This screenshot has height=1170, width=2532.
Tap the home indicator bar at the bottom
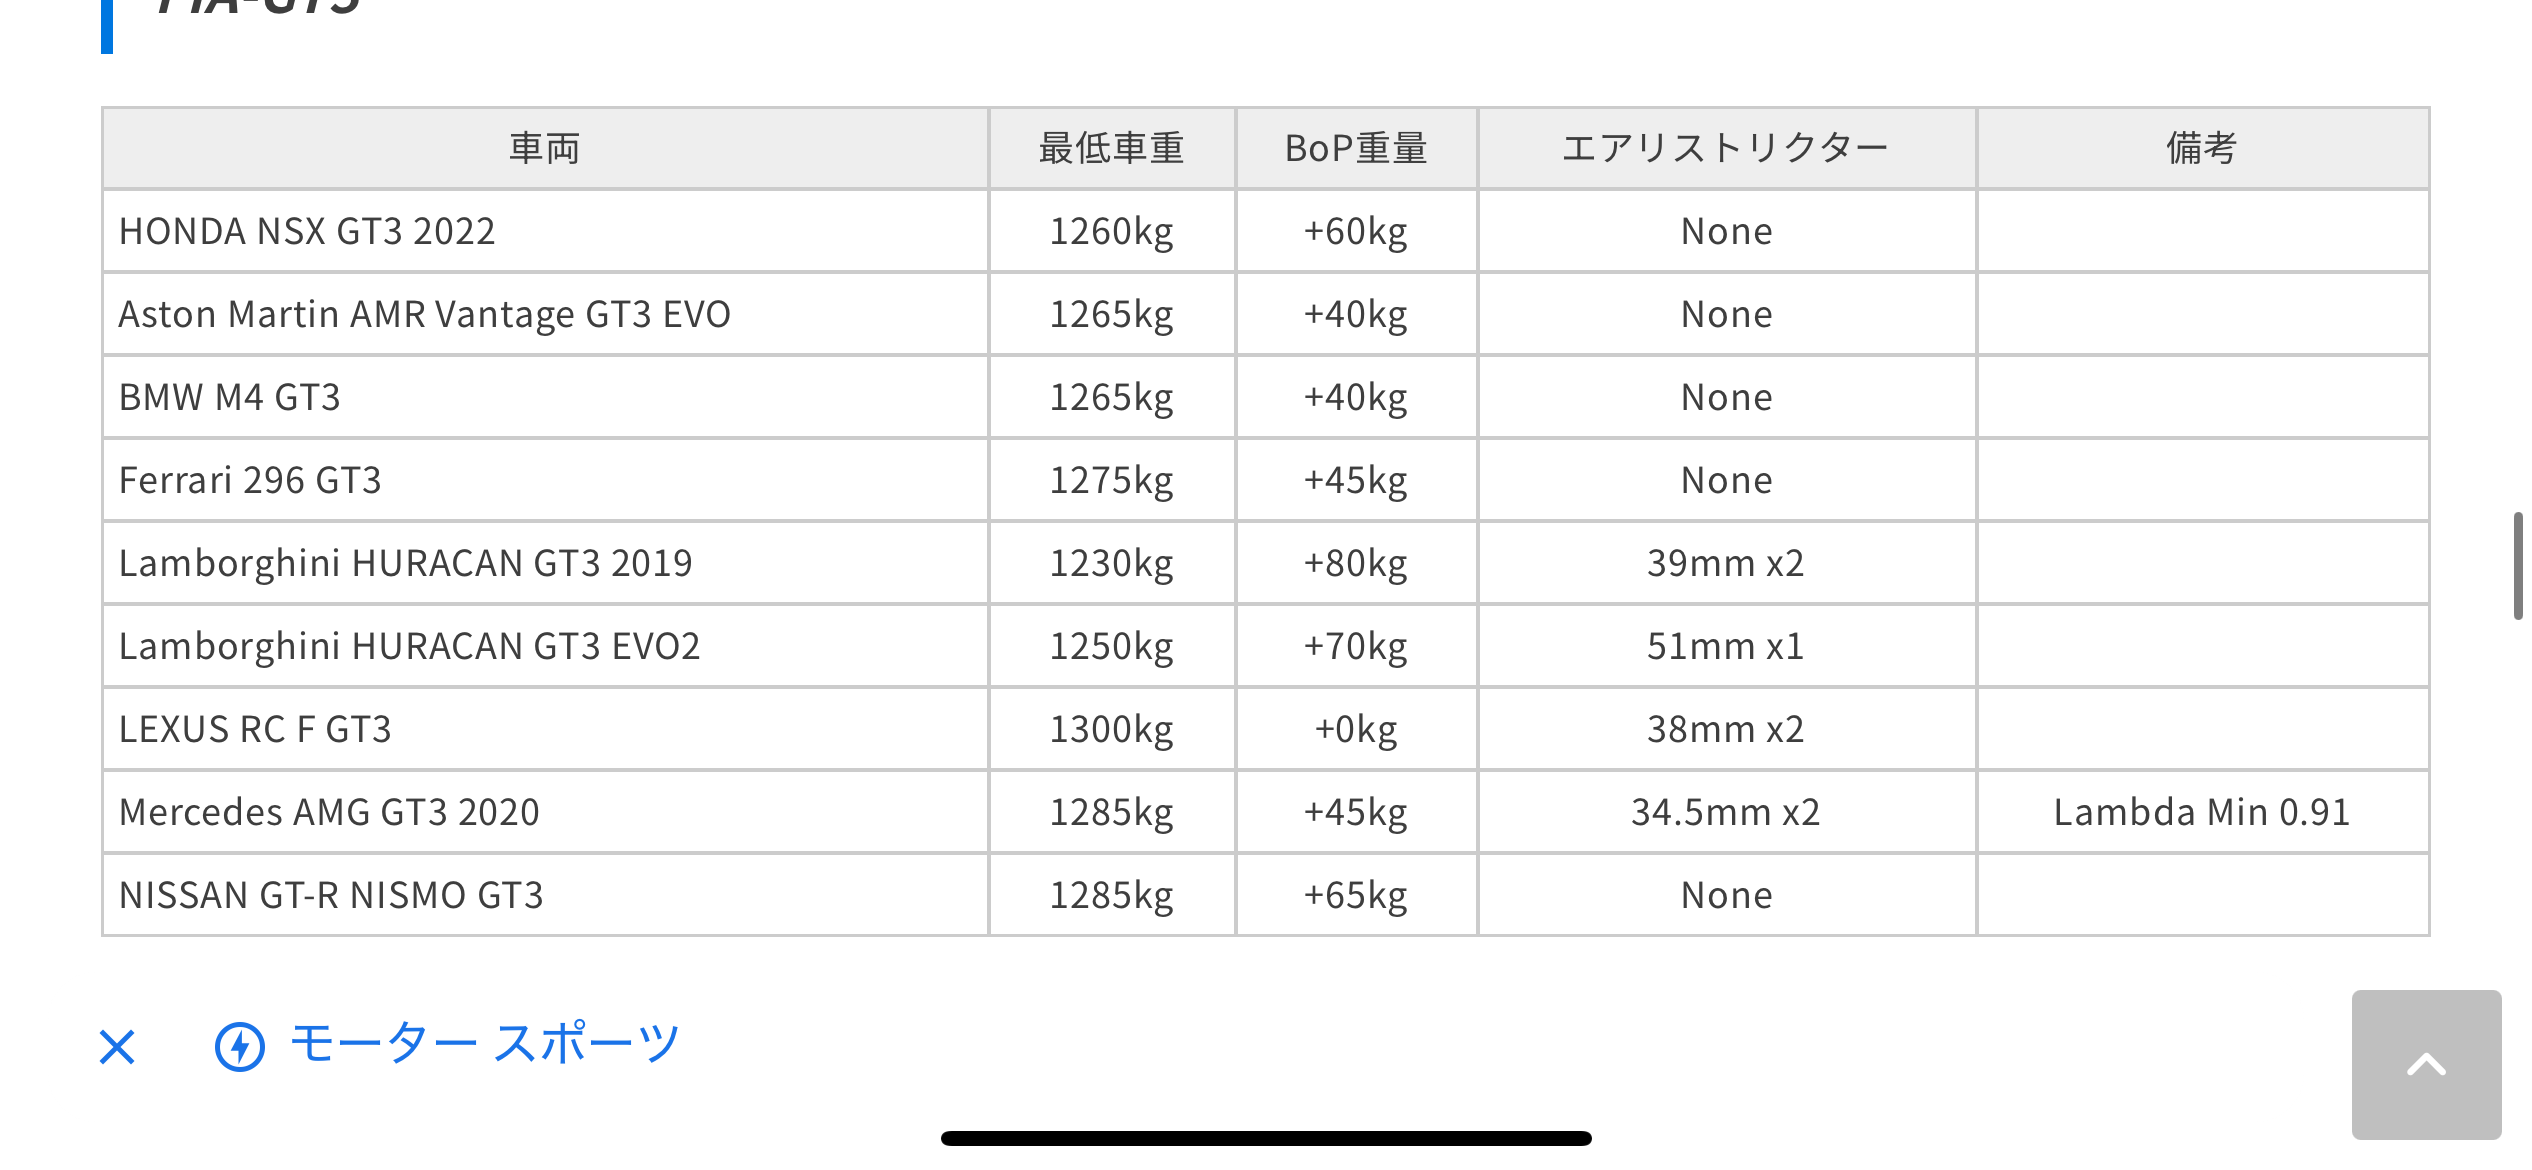tap(1266, 1138)
